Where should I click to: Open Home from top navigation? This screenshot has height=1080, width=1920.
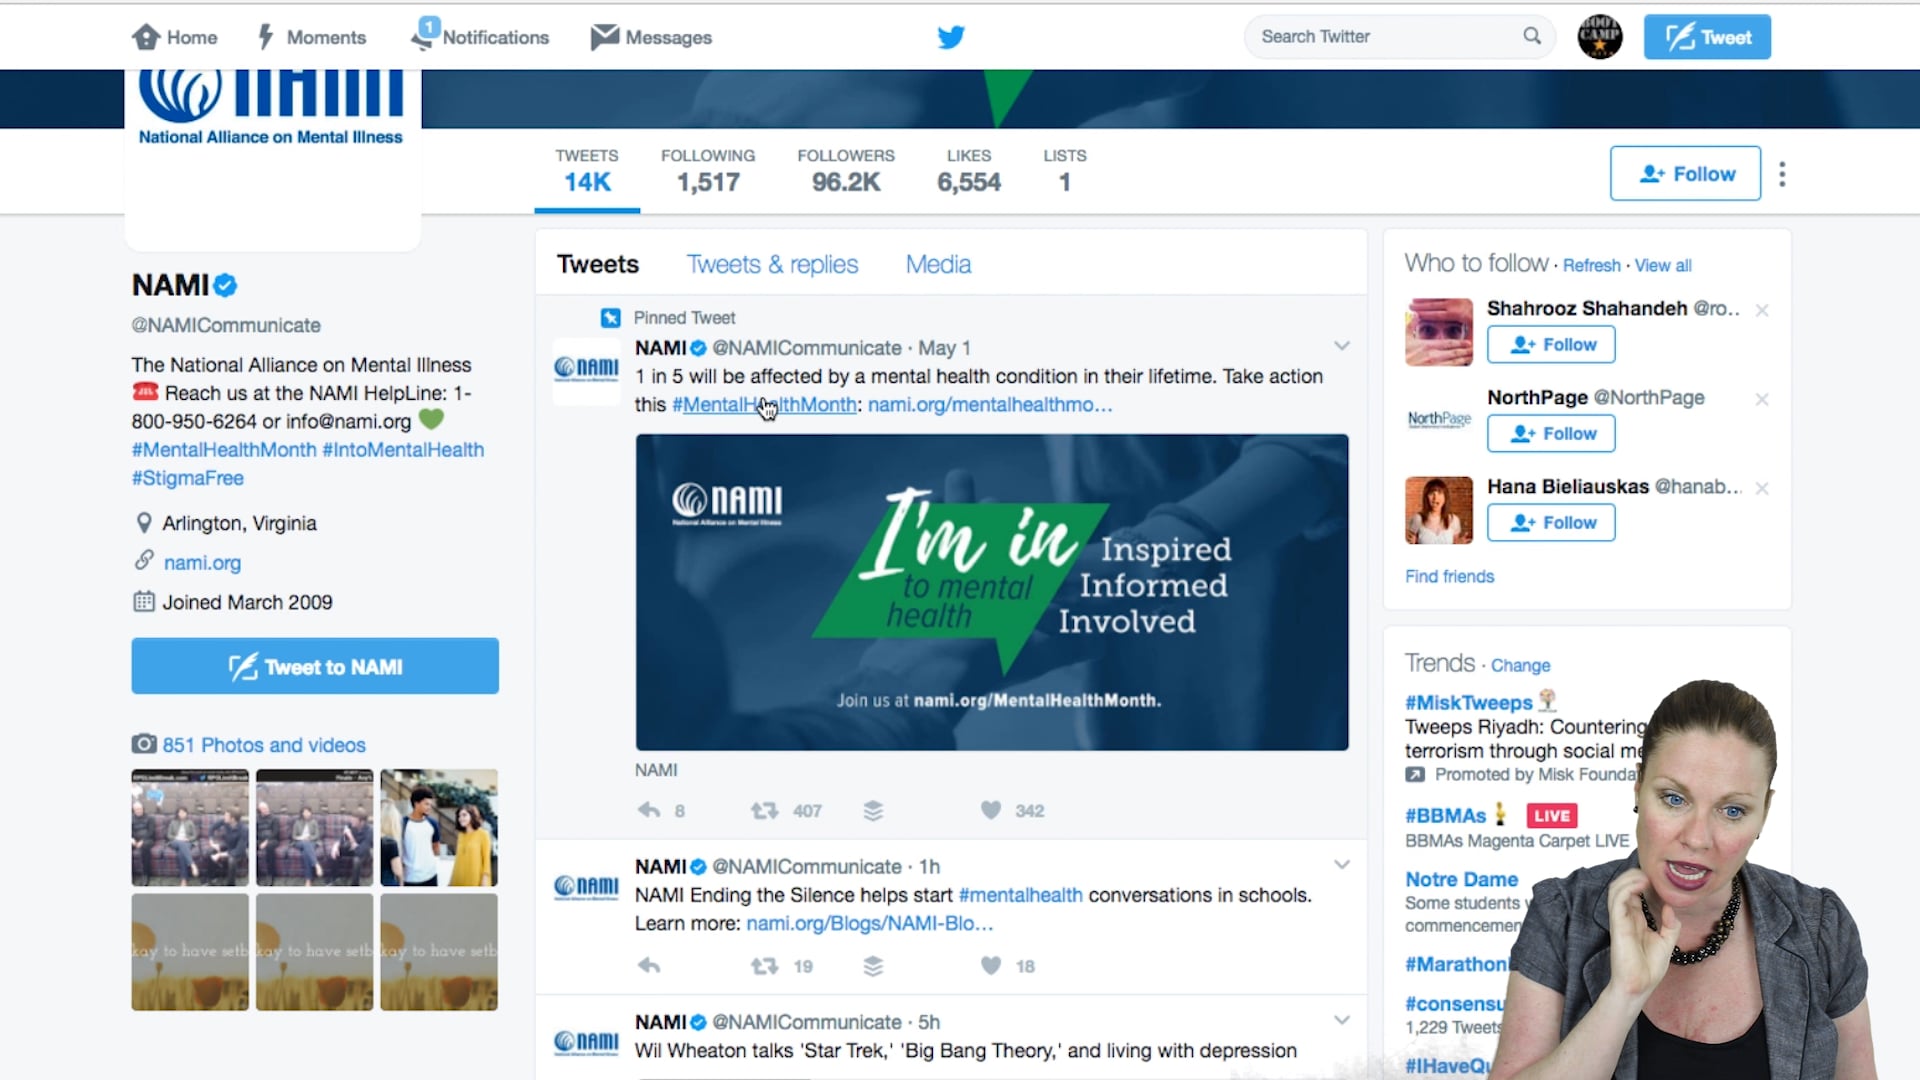174,37
